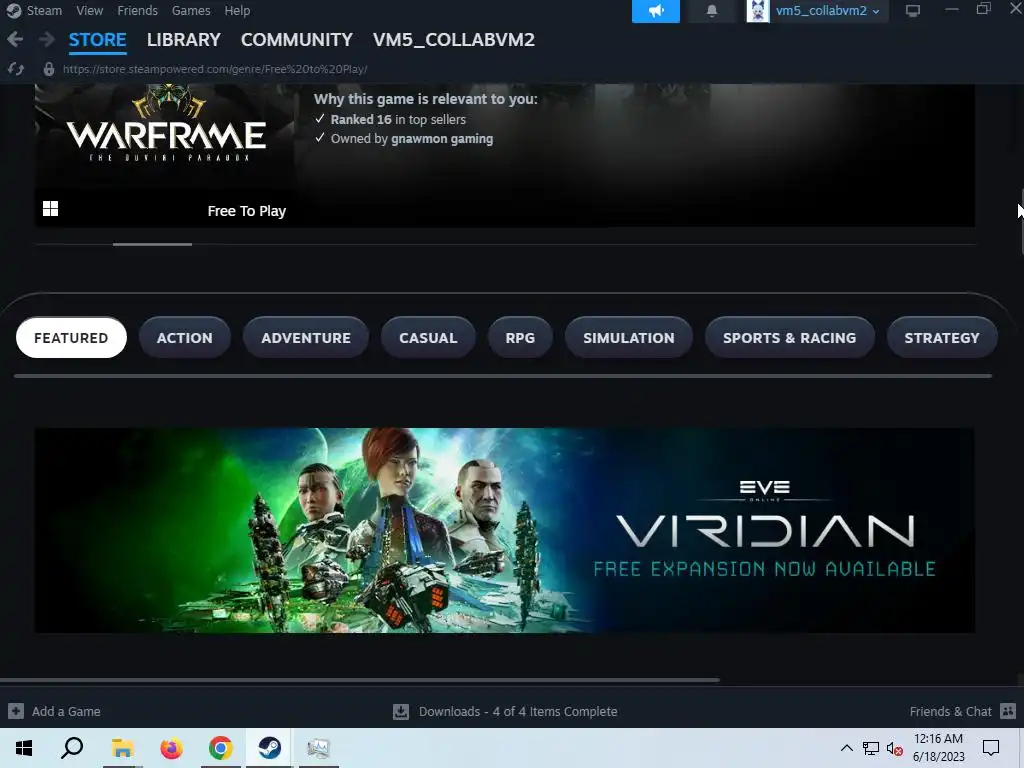Select the SIMULATION category tab
The width and height of the screenshot is (1024, 768).
(x=628, y=338)
